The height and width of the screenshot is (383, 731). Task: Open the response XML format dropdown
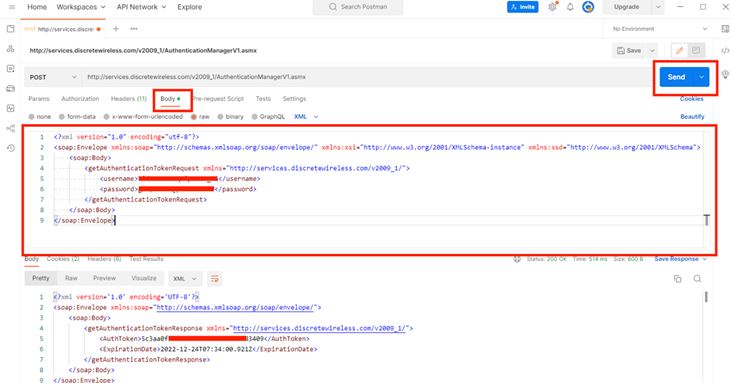coord(185,279)
